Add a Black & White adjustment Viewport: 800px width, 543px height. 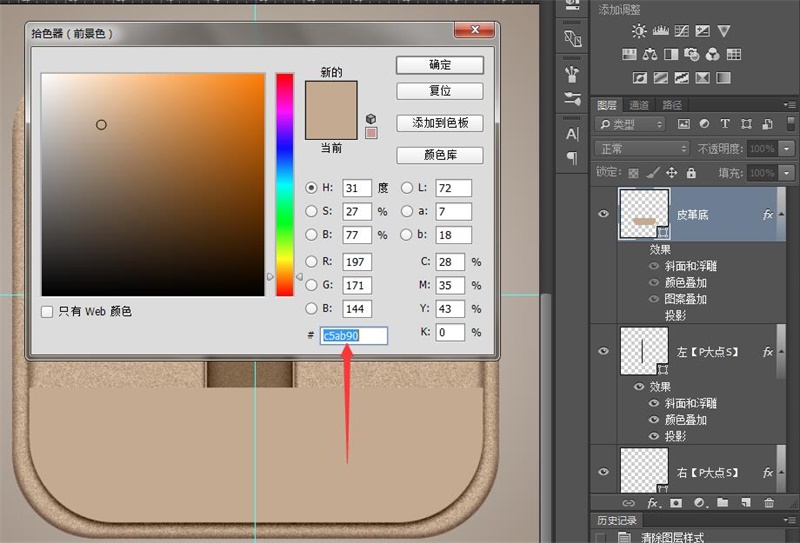click(x=671, y=54)
